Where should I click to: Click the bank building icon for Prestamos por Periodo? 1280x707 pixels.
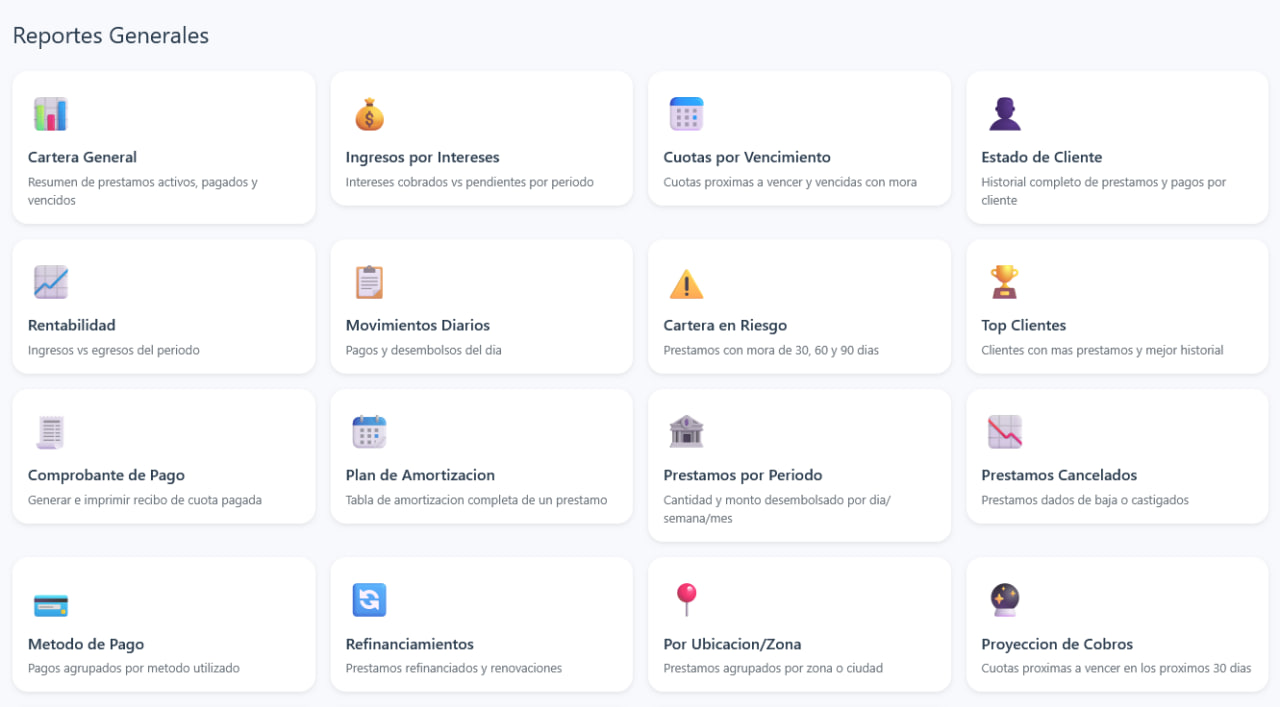pyautogui.click(x=686, y=432)
